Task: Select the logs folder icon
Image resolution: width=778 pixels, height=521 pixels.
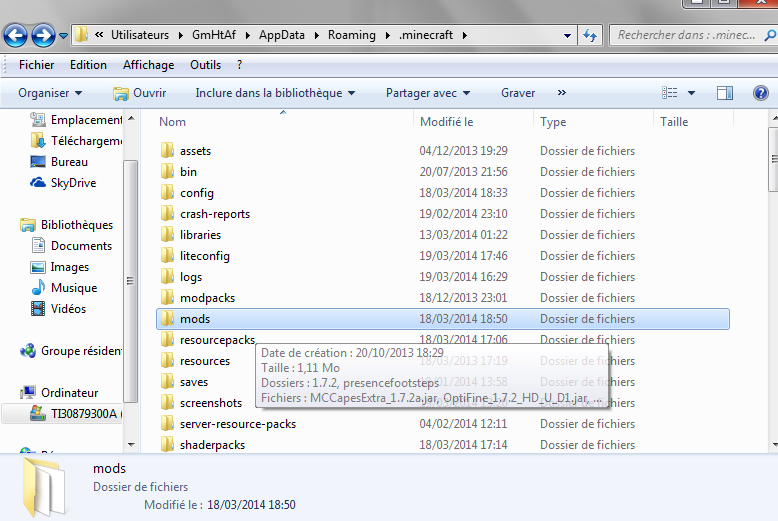Action: point(168,276)
